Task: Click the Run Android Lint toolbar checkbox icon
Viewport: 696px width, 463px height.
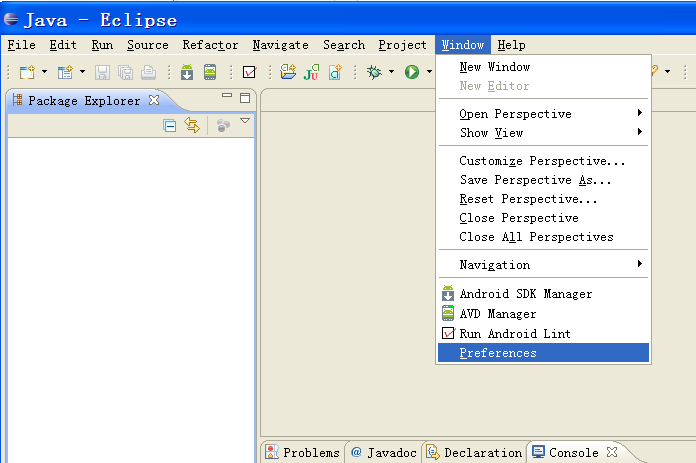Action: click(250, 72)
